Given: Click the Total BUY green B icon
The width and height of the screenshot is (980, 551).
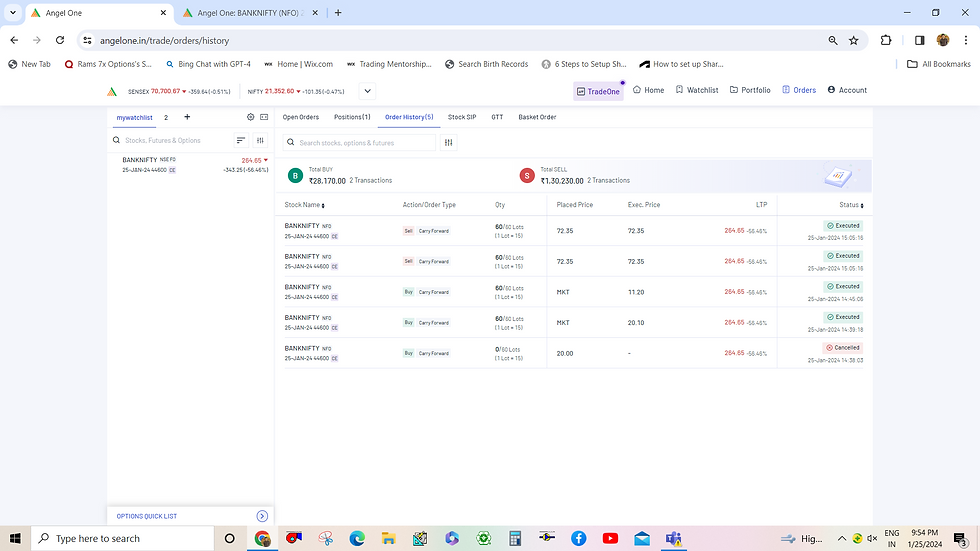Looking at the screenshot, I should [x=295, y=176].
